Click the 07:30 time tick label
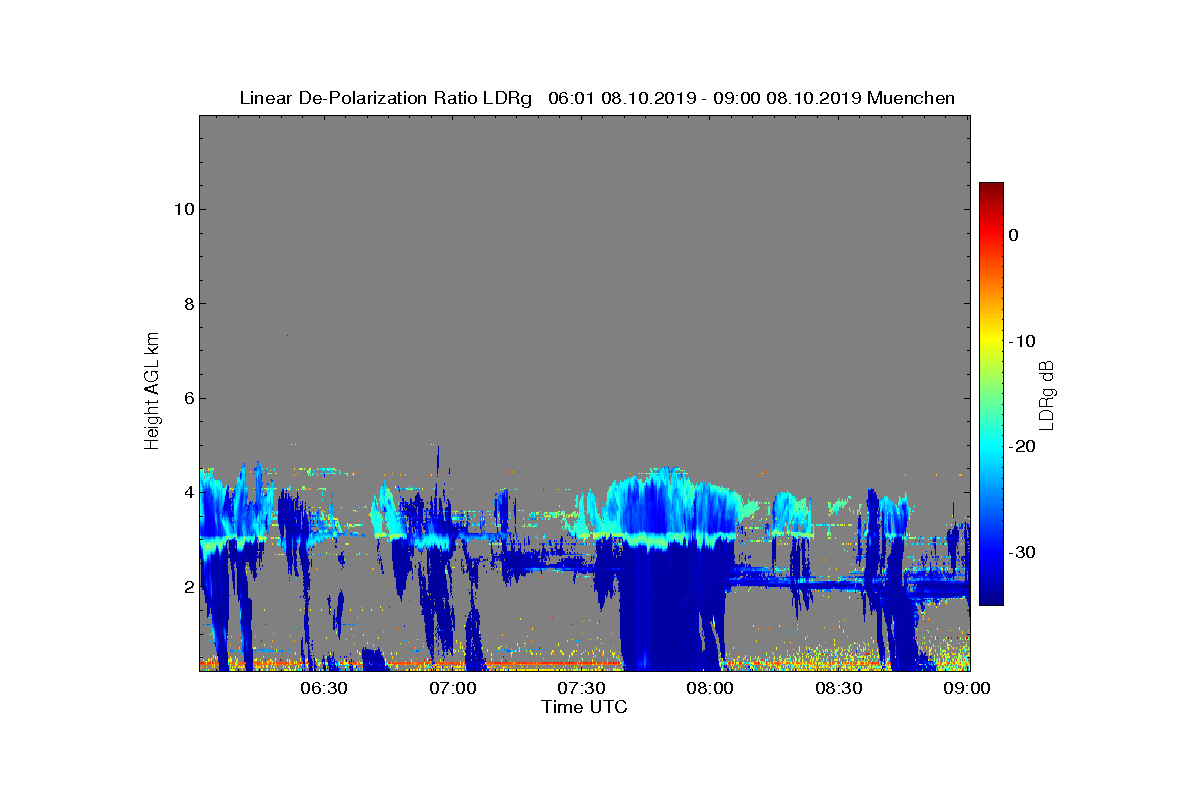Viewport: 1200px width, 800px height. [x=581, y=688]
